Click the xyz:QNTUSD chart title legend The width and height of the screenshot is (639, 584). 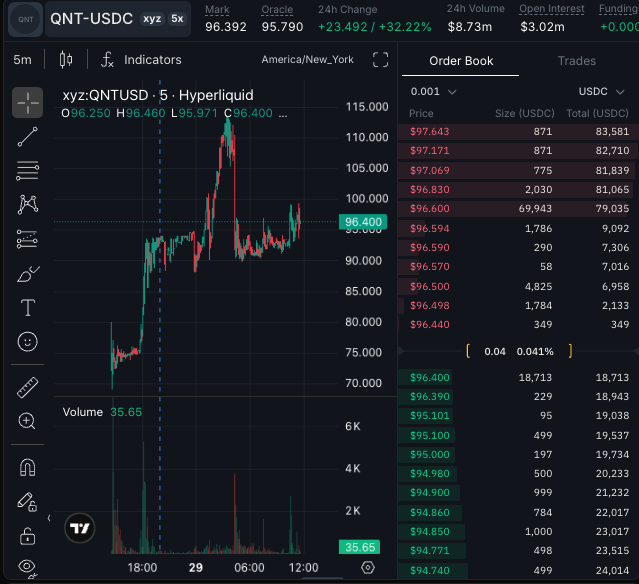pos(158,95)
